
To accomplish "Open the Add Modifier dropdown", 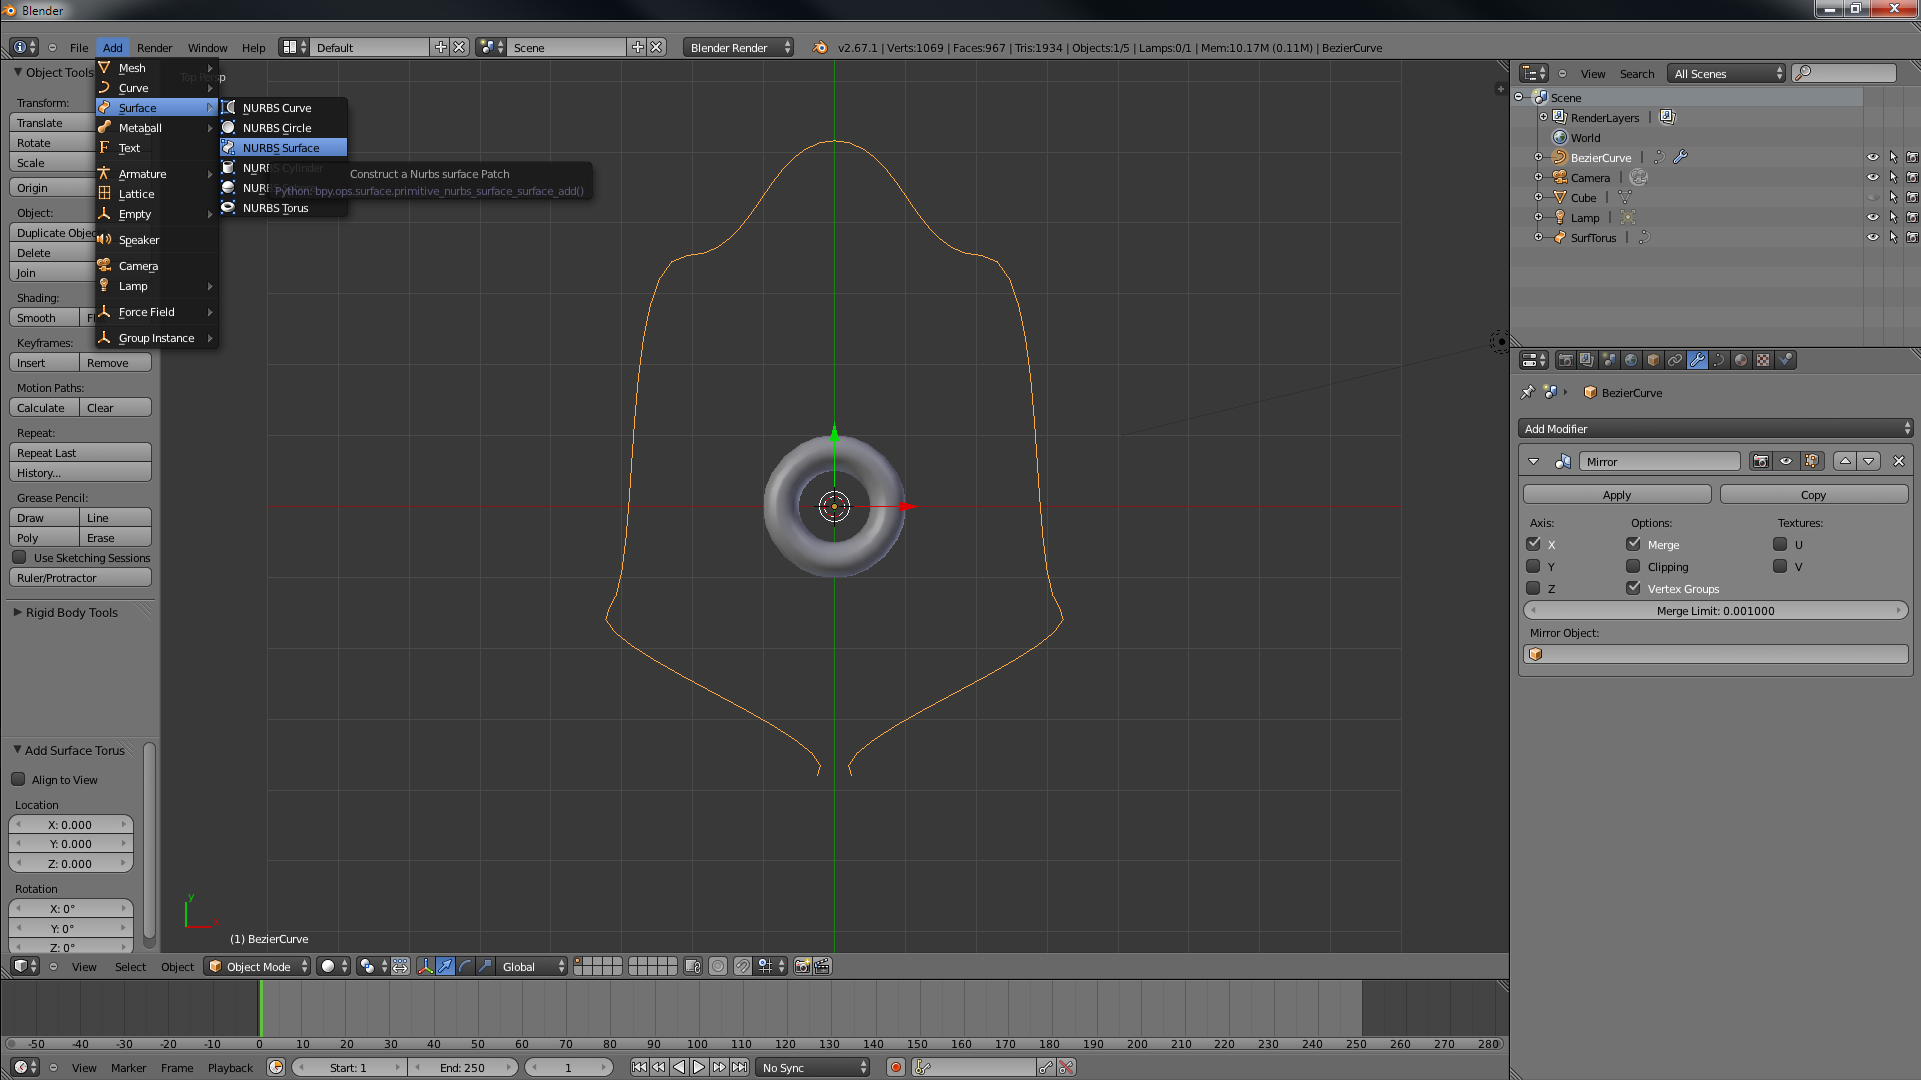I will tap(1715, 429).
